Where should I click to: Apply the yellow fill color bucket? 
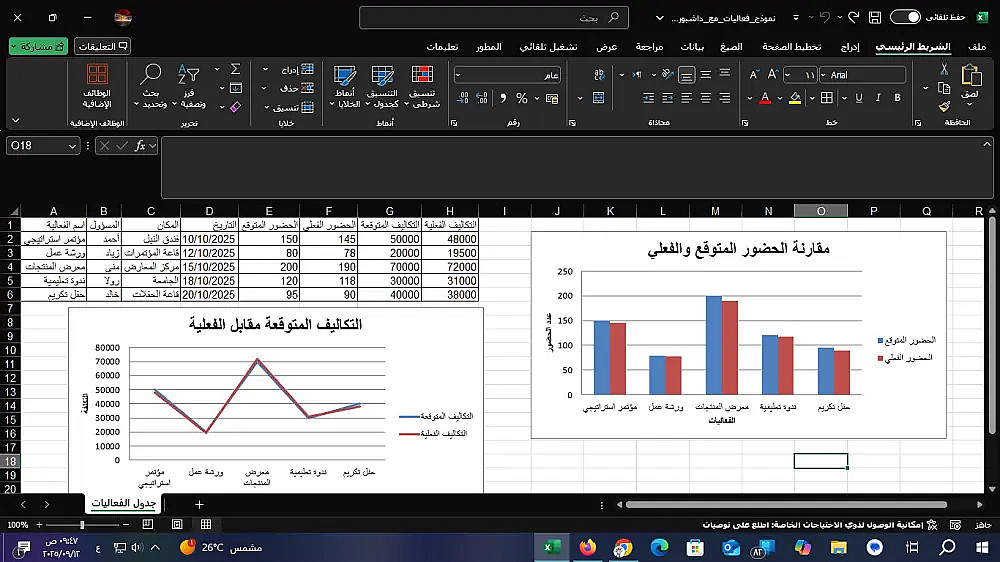pos(795,98)
